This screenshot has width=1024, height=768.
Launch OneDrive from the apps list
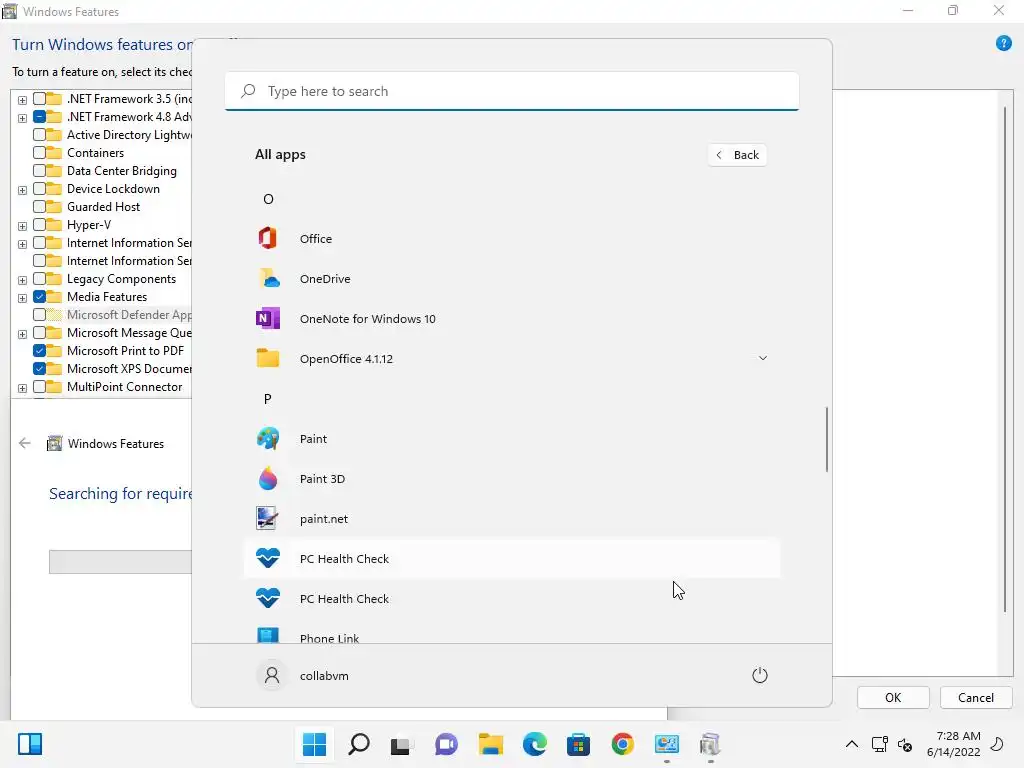511,279
